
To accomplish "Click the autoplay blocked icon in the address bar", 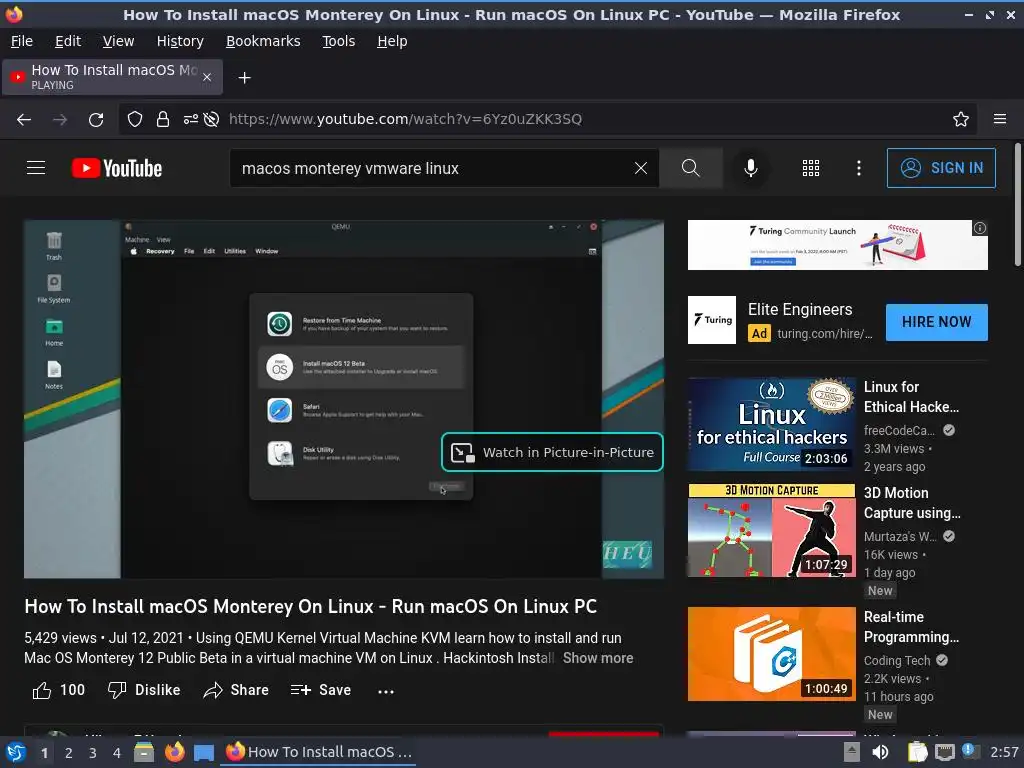I will pos(211,120).
